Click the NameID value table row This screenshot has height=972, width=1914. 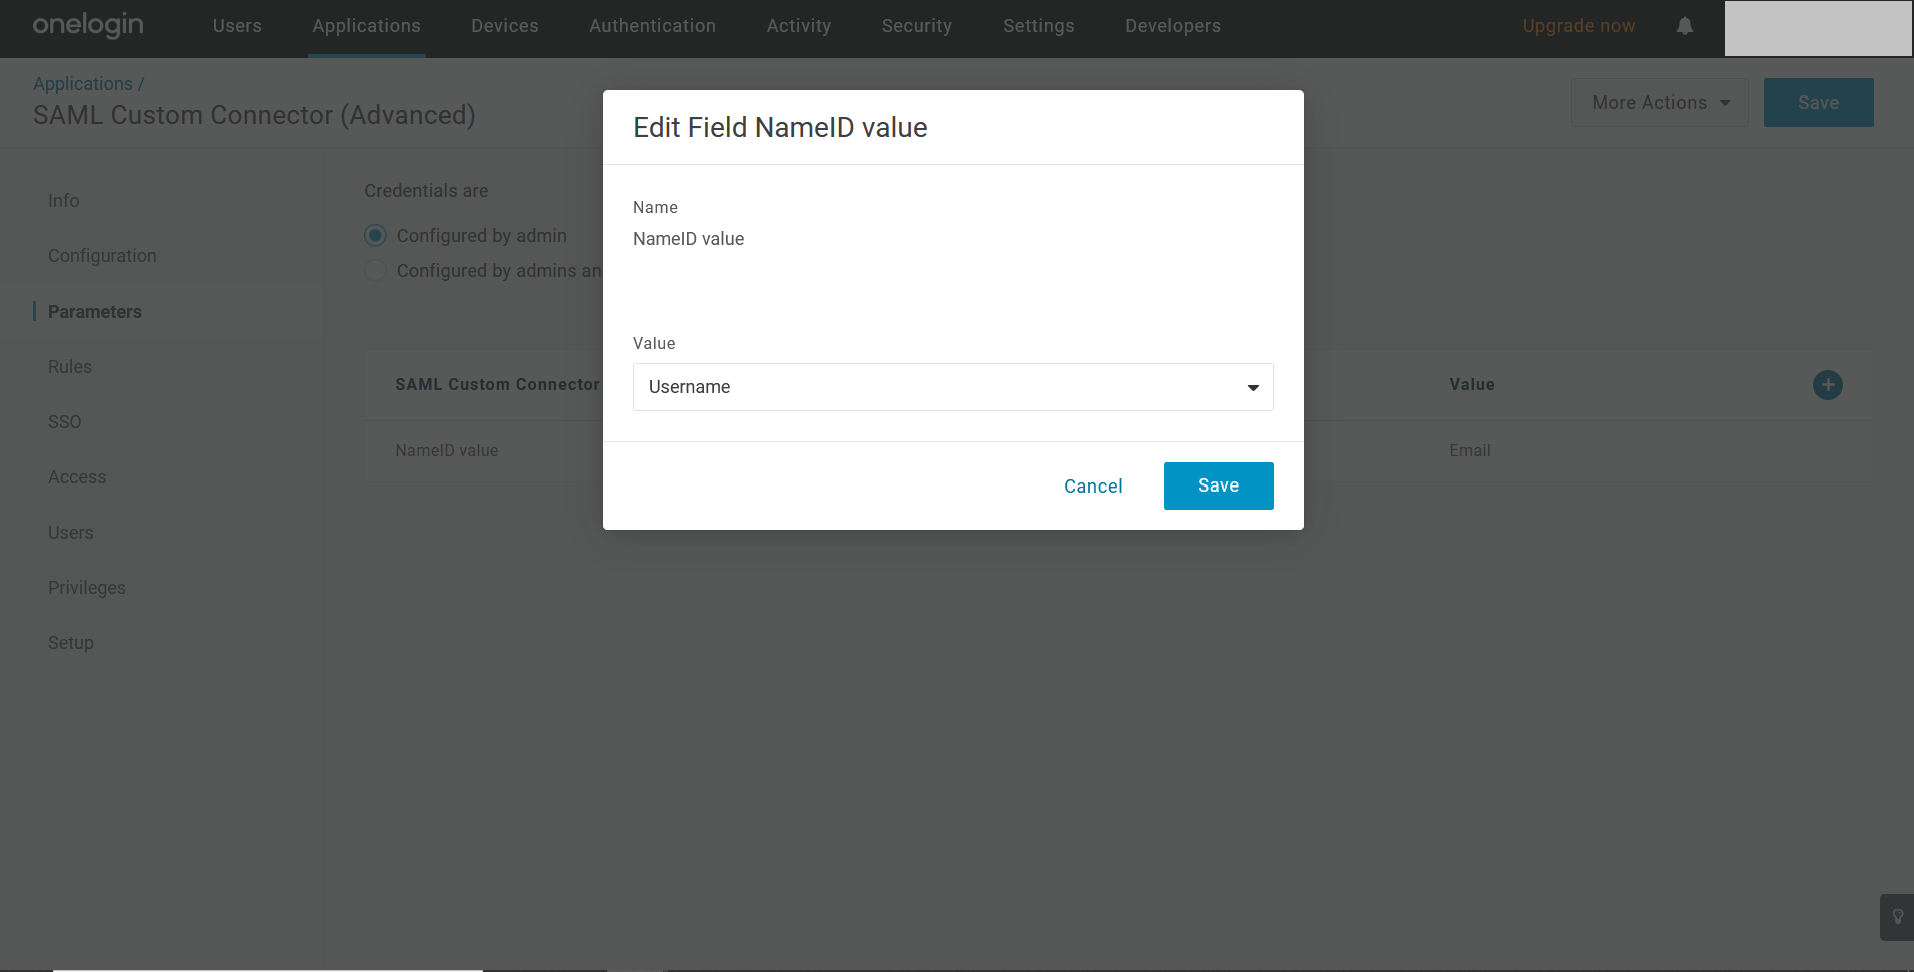click(447, 451)
